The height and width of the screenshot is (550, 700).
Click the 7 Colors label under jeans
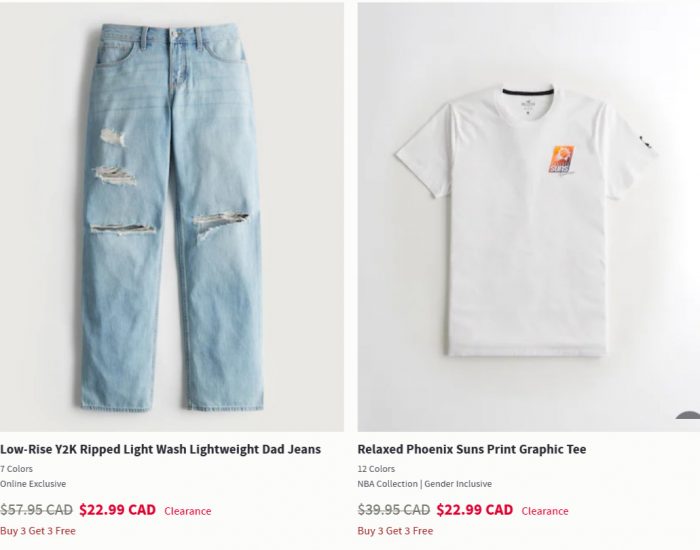(17, 469)
